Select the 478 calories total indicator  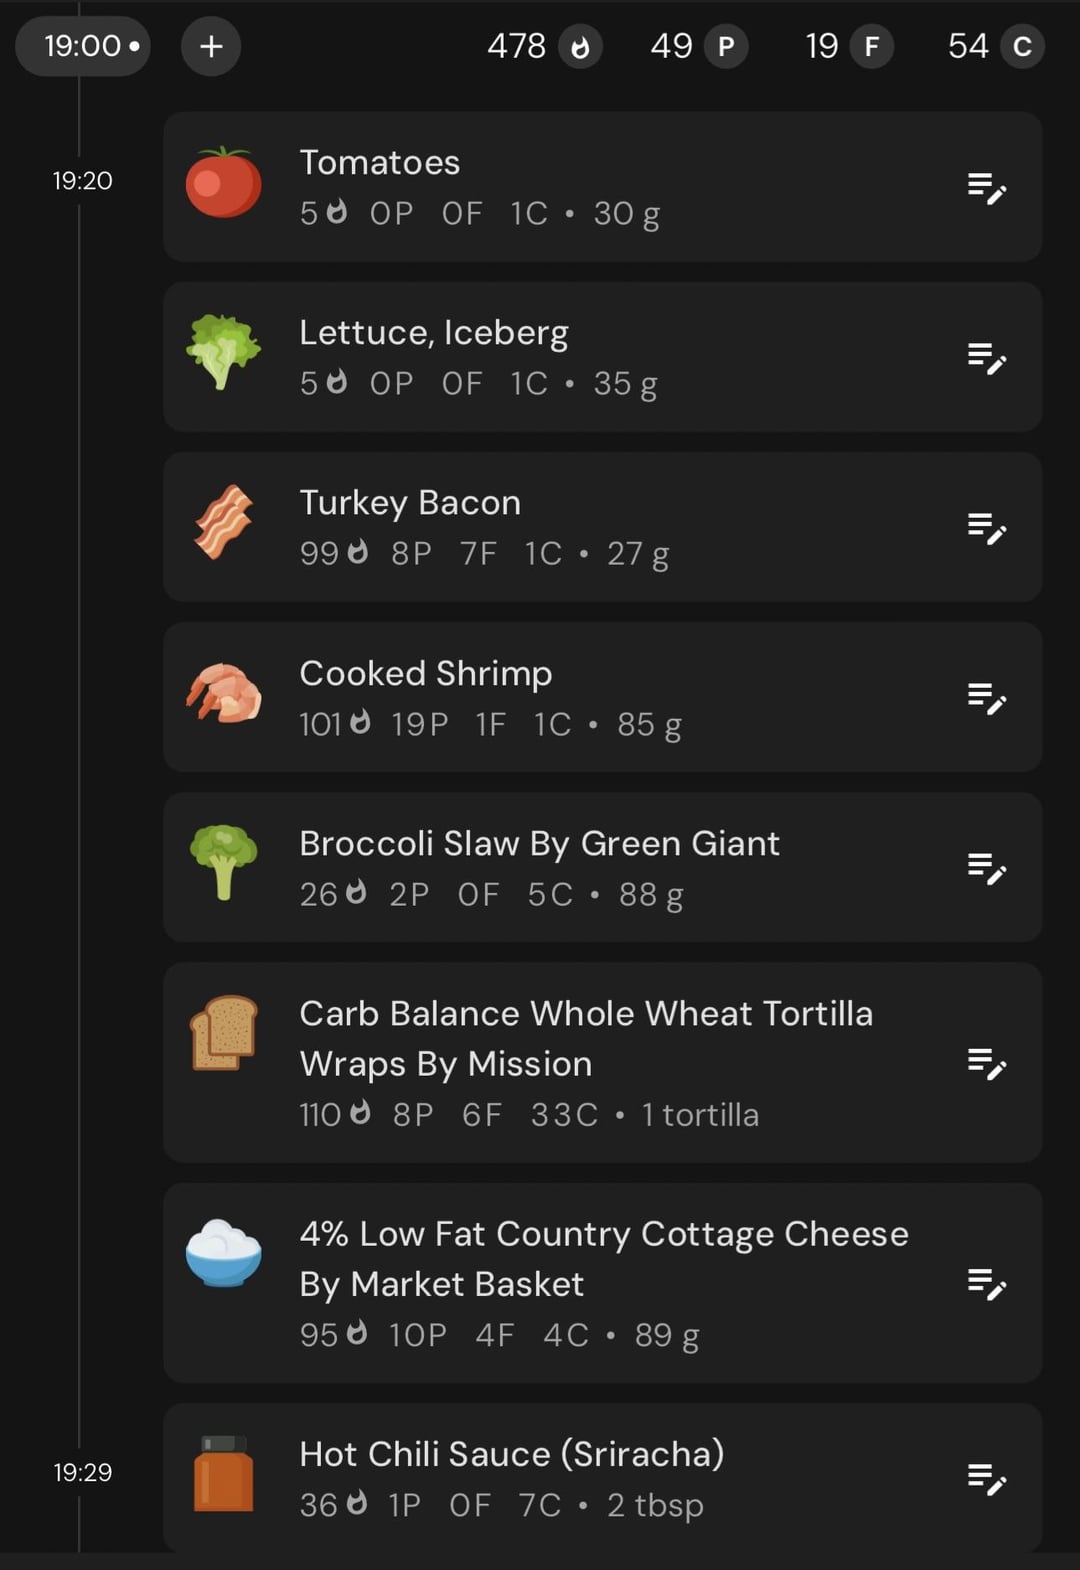[544, 46]
